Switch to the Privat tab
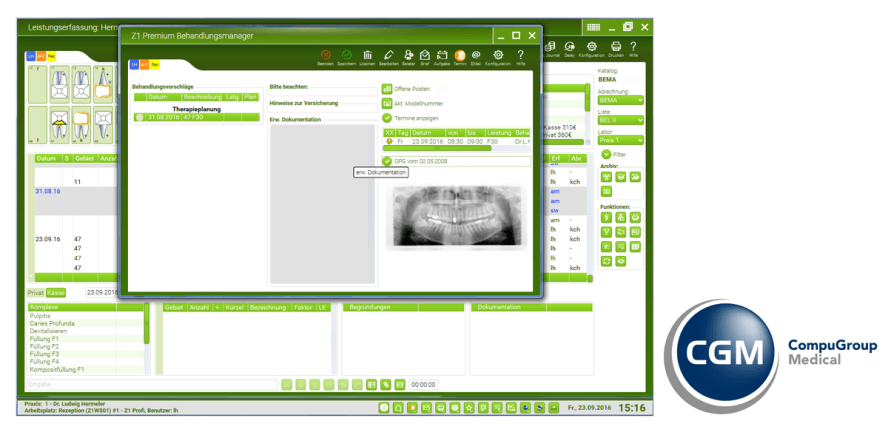888x438 pixels. [36, 292]
